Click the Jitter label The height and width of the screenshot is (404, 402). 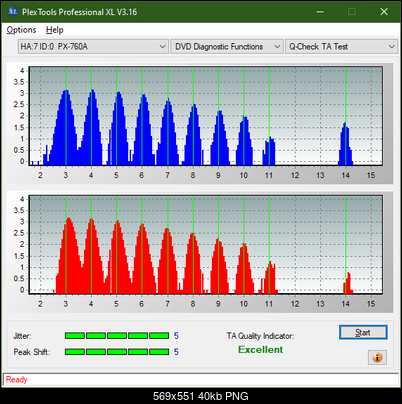pyautogui.click(x=22, y=336)
